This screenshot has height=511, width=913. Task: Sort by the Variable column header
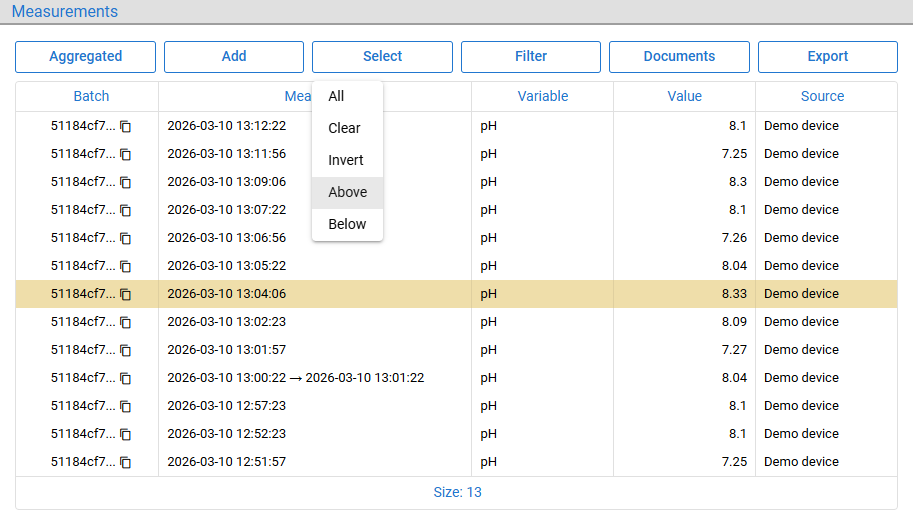tap(543, 96)
